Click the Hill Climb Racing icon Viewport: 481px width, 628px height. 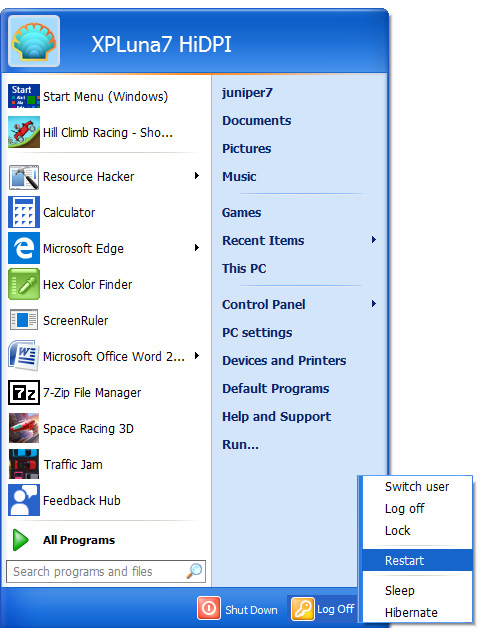click(x=24, y=132)
